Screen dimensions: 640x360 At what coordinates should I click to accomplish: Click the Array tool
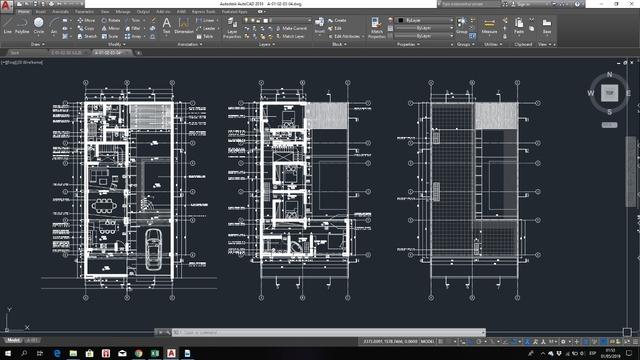coord(133,36)
